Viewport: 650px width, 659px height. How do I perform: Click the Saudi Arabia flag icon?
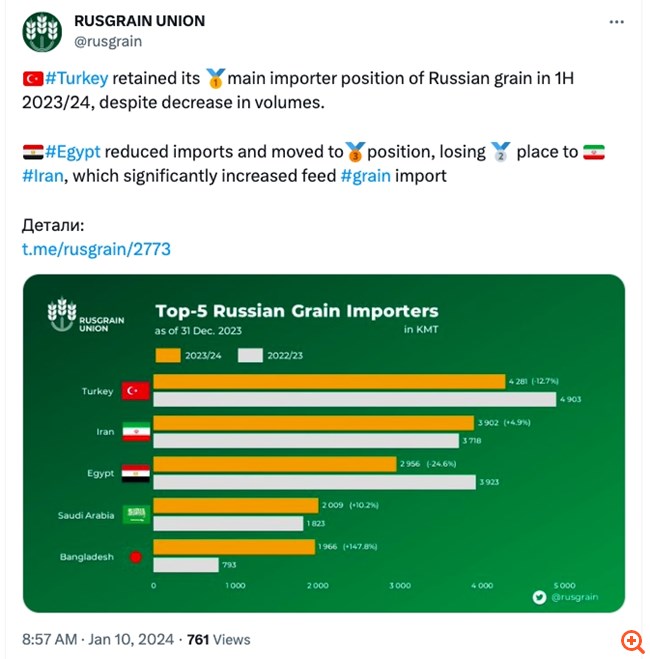tap(134, 515)
